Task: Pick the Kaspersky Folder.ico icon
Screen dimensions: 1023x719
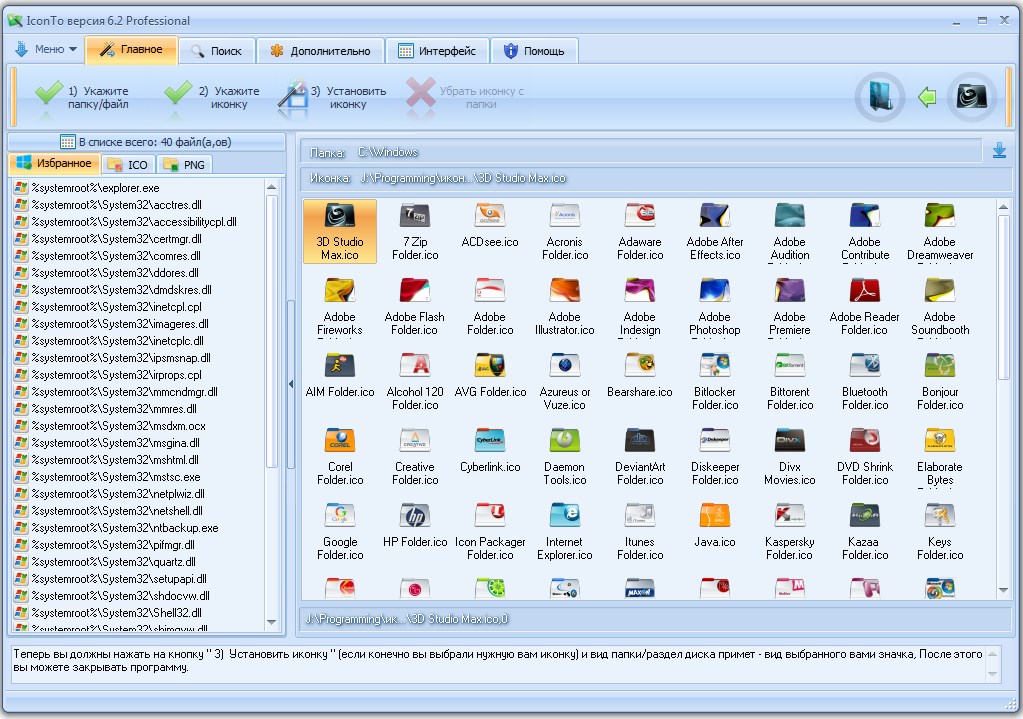Action: point(789,532)
